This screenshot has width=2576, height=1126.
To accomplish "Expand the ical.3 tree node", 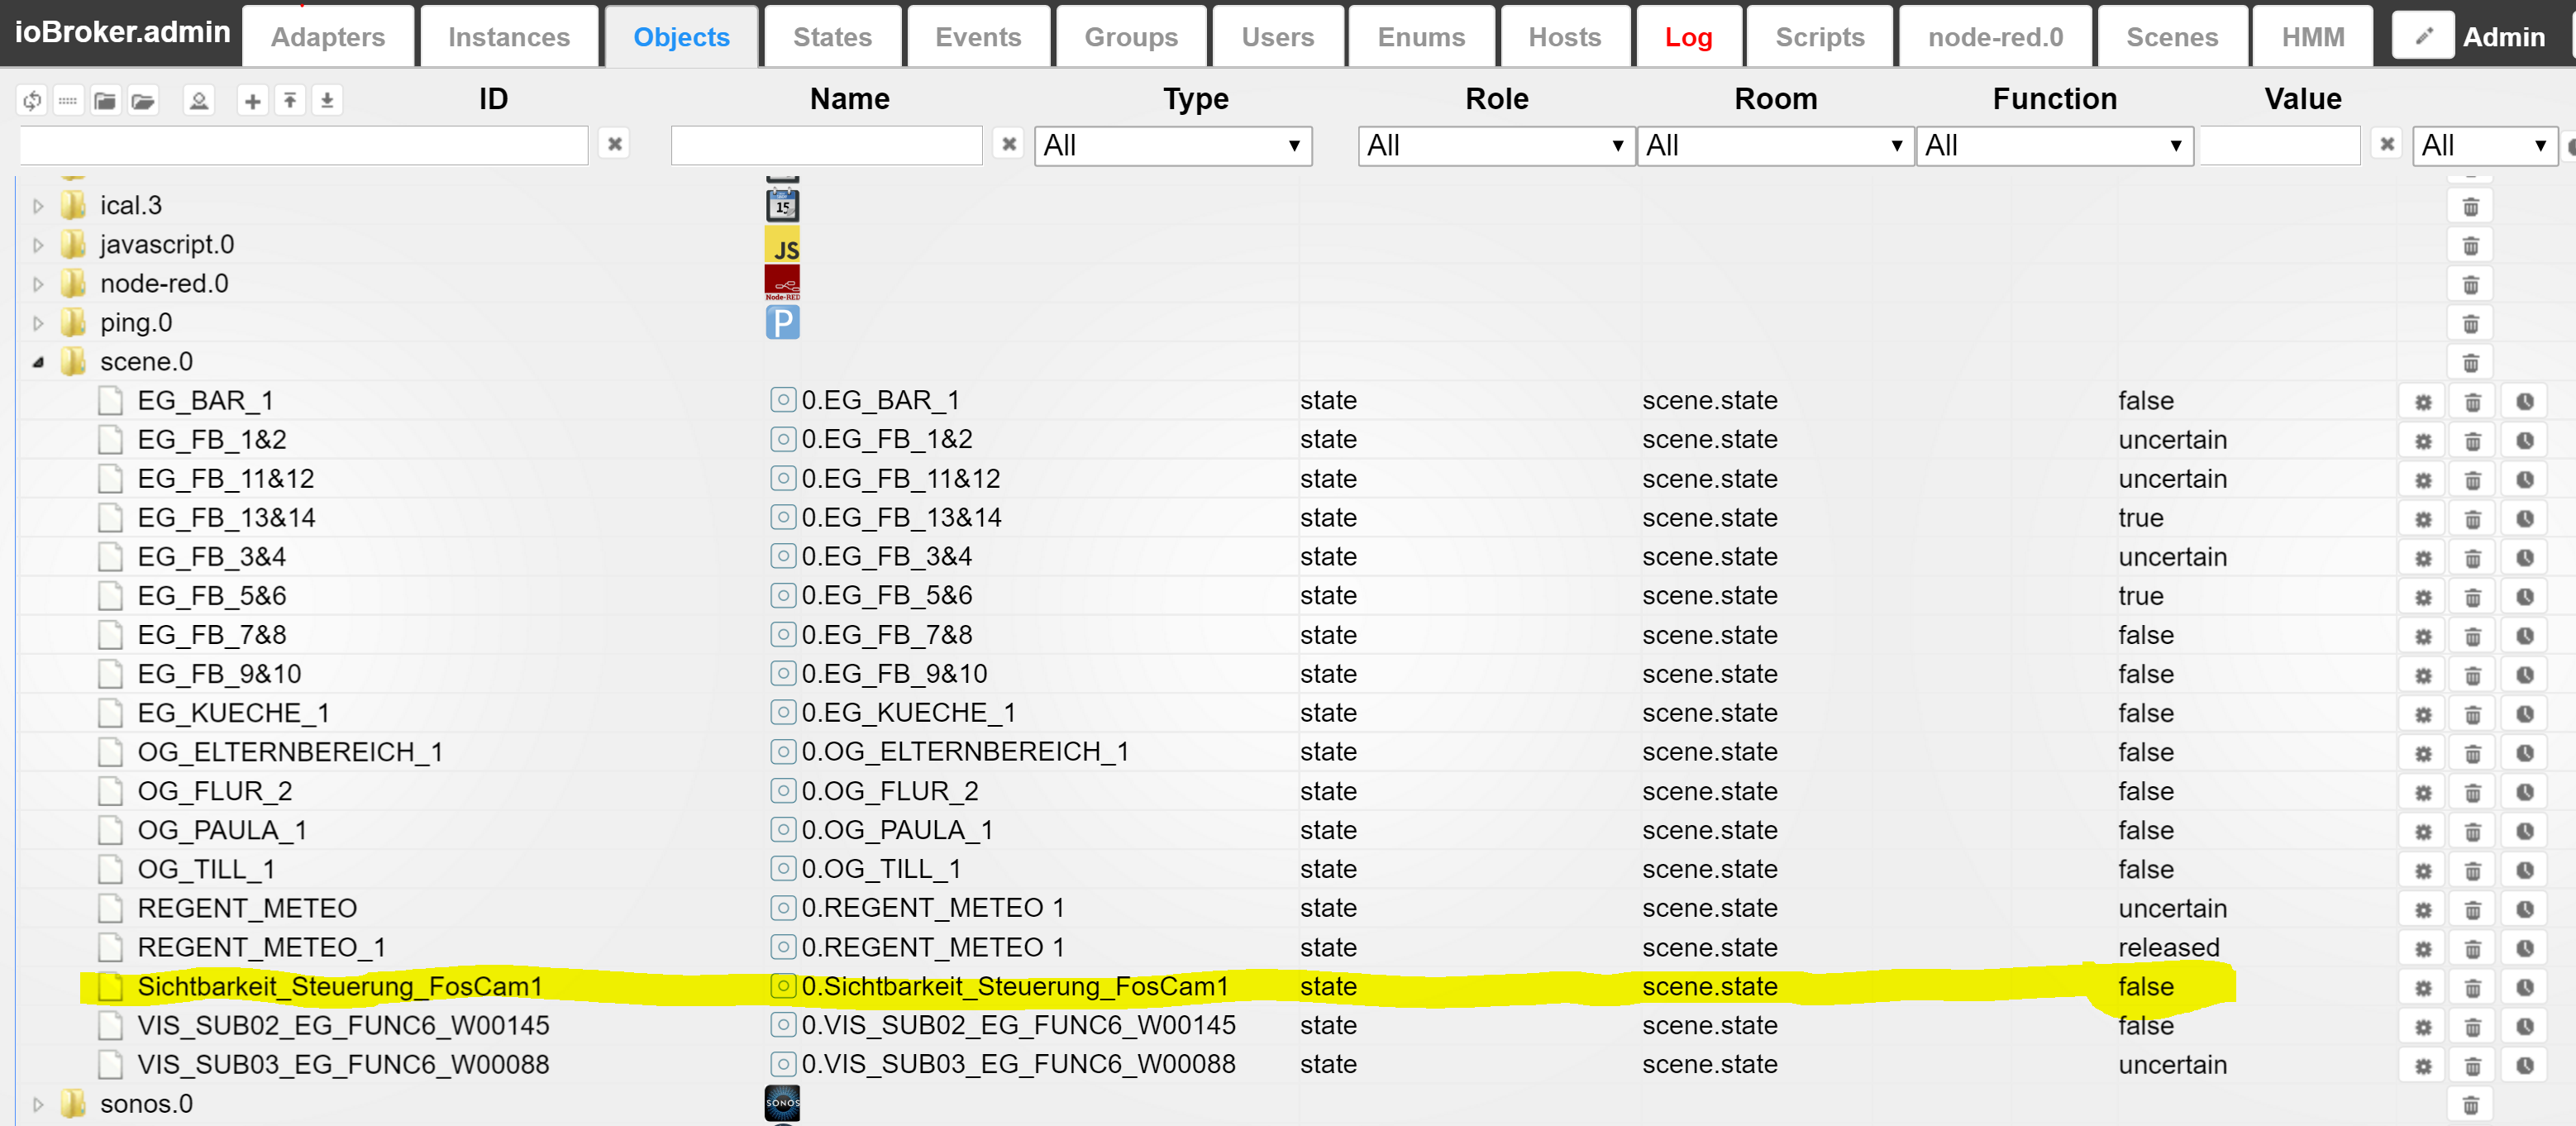I will click(38, 206).
